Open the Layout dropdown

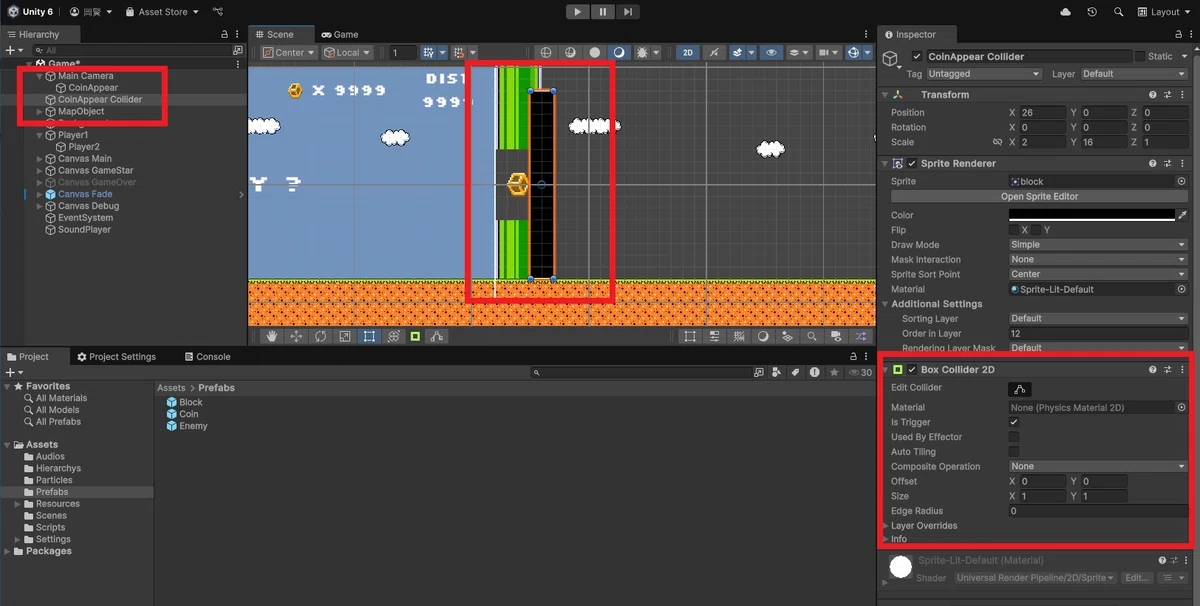click(1164, 12)
